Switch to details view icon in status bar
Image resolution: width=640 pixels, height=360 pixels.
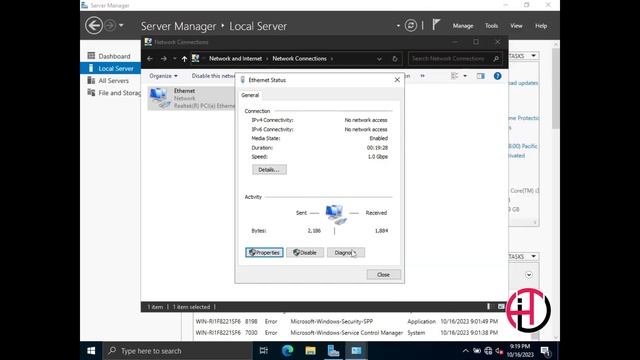pyautogui.click(x=489, y=307)
